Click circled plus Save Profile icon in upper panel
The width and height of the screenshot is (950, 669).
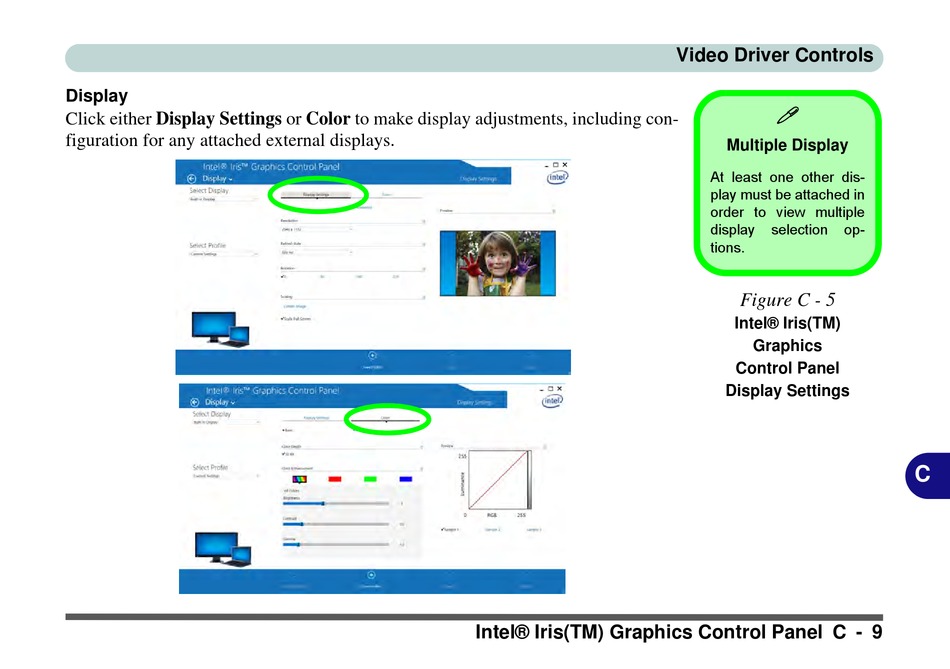373,356
